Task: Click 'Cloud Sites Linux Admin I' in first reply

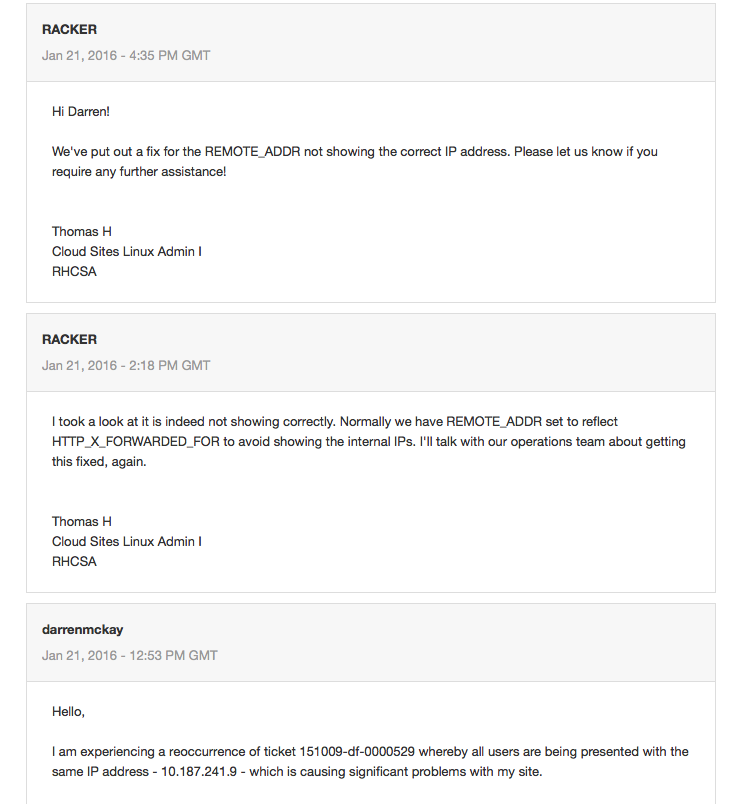Action: click(127, 252)
